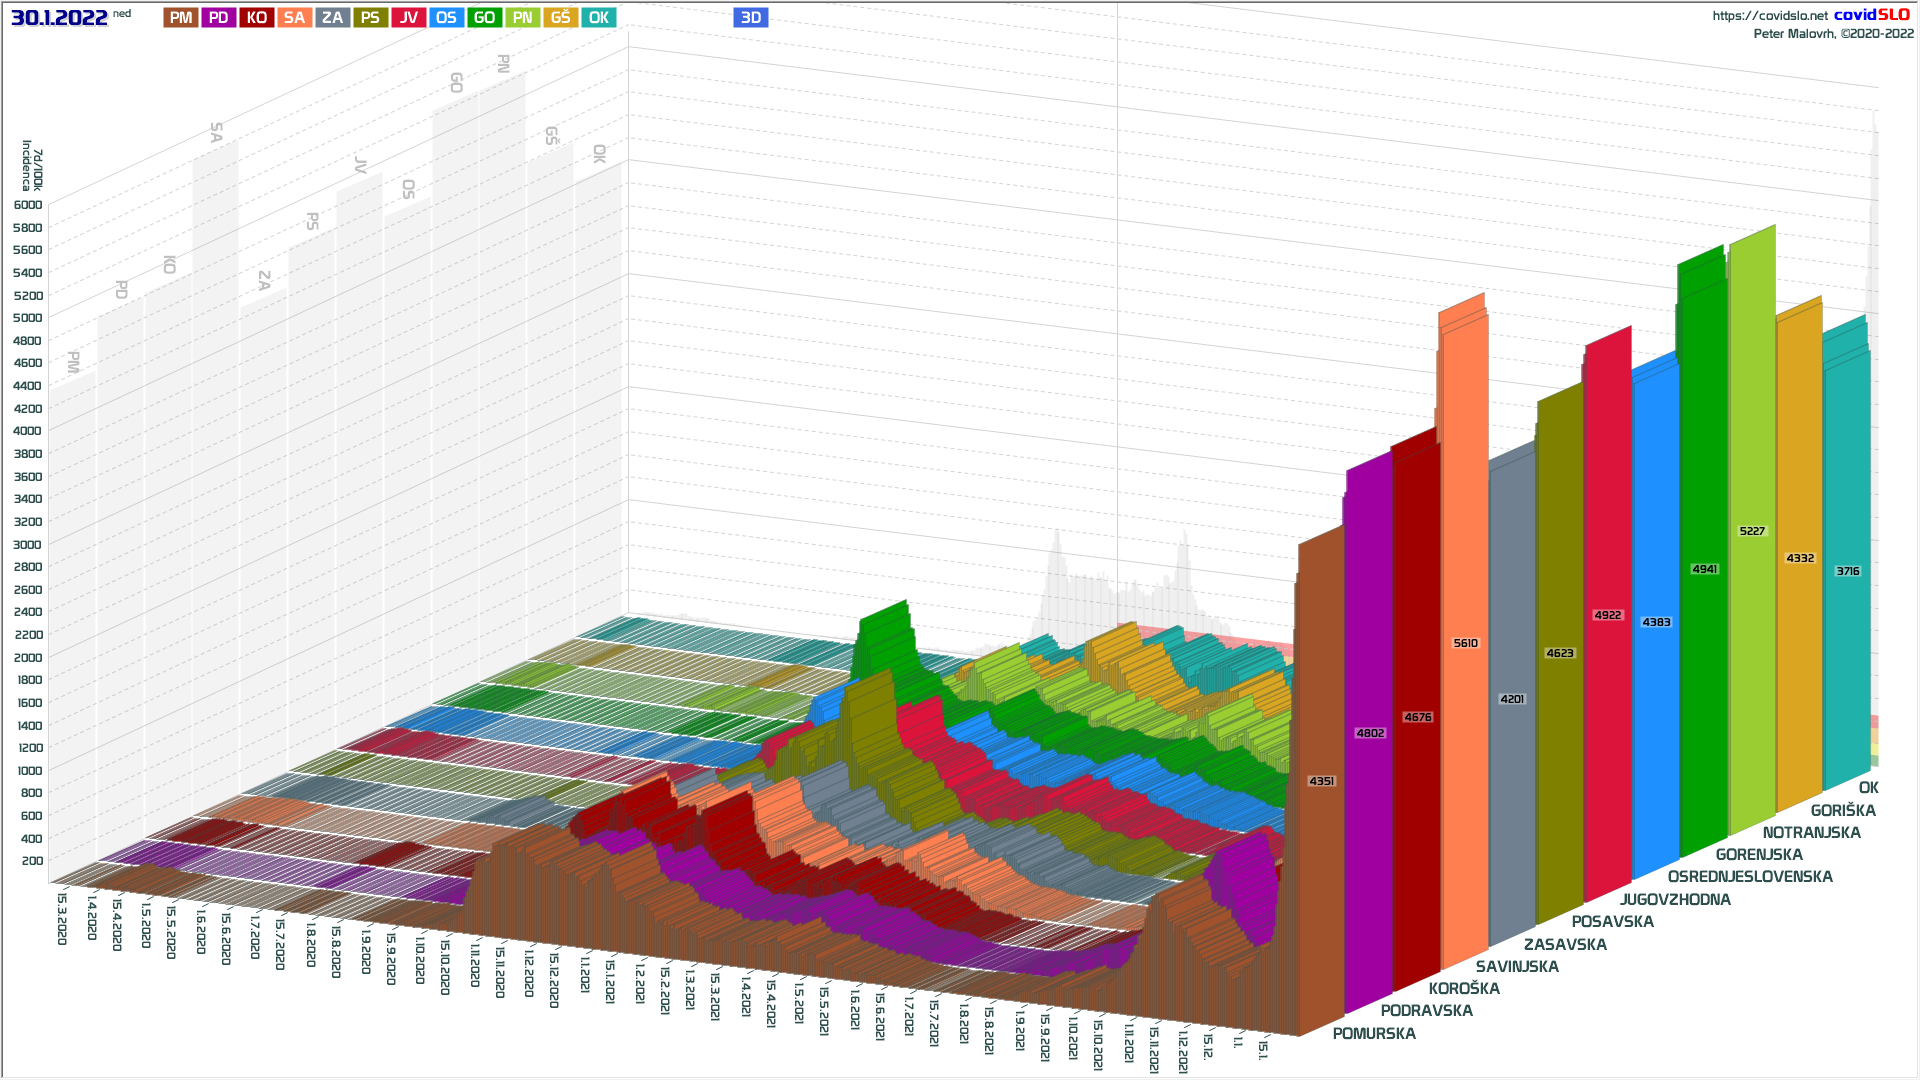The width and height of the screenshot is (1920, 1080).
Task: Select the OSREDNJESLOVENSKA axis label
Action: [x=1749, y=877]
